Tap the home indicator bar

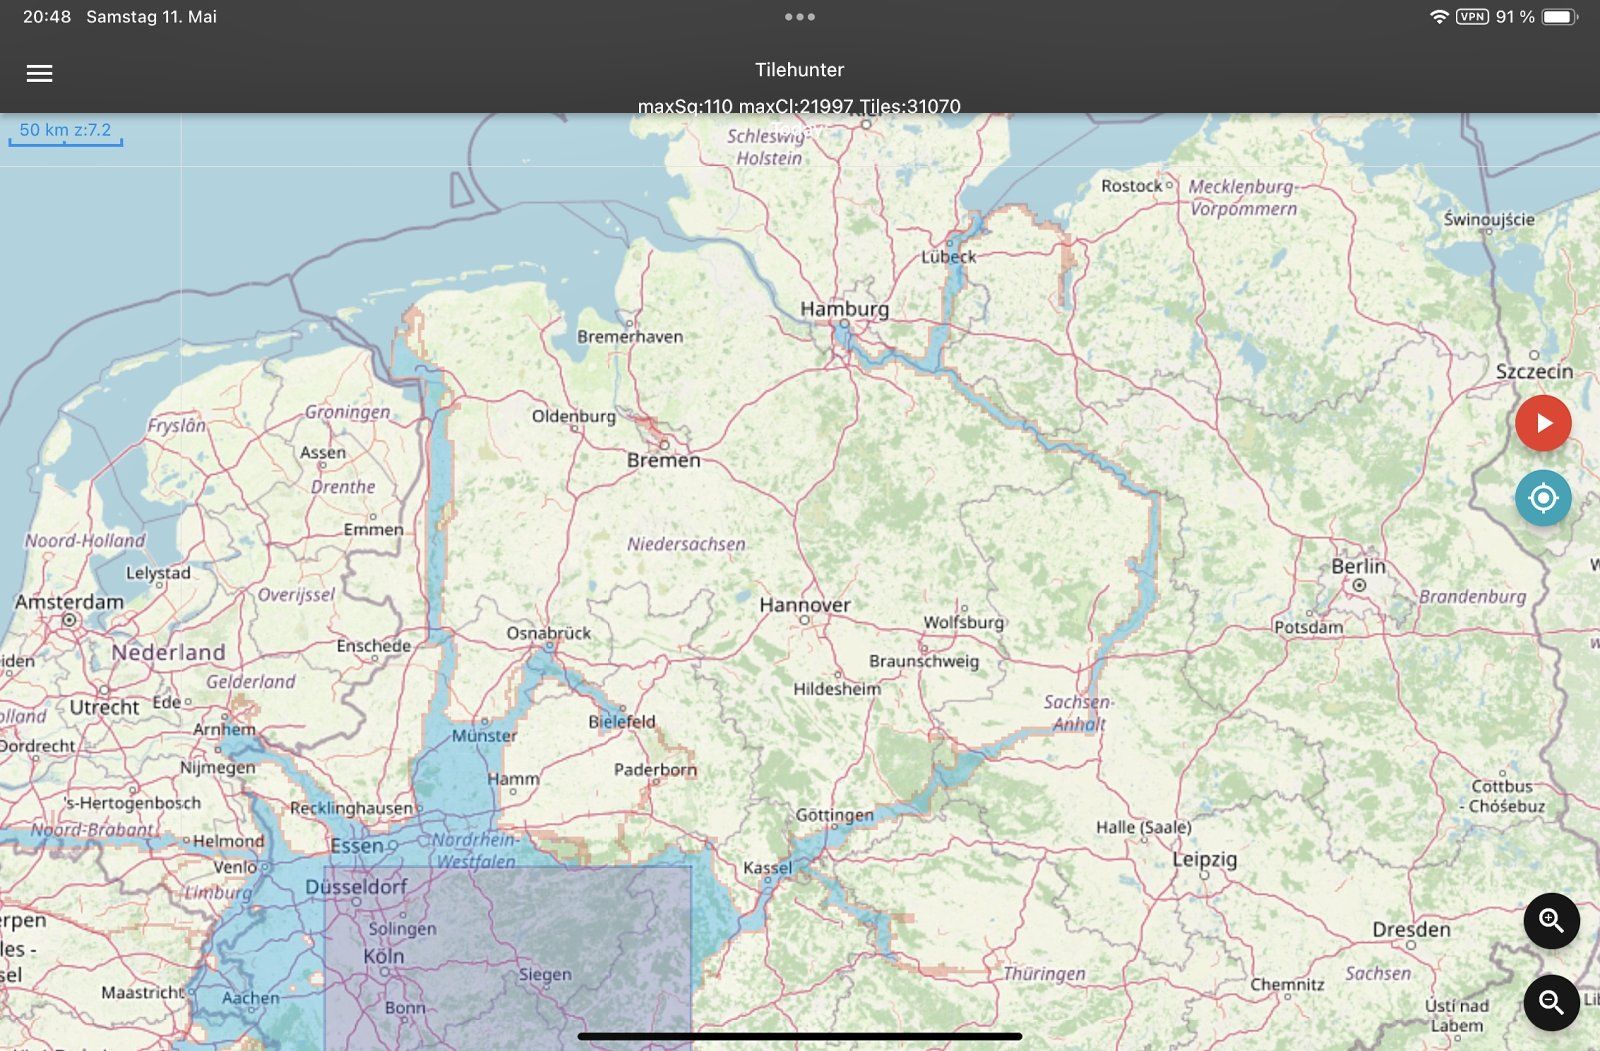coord(799,1036)
